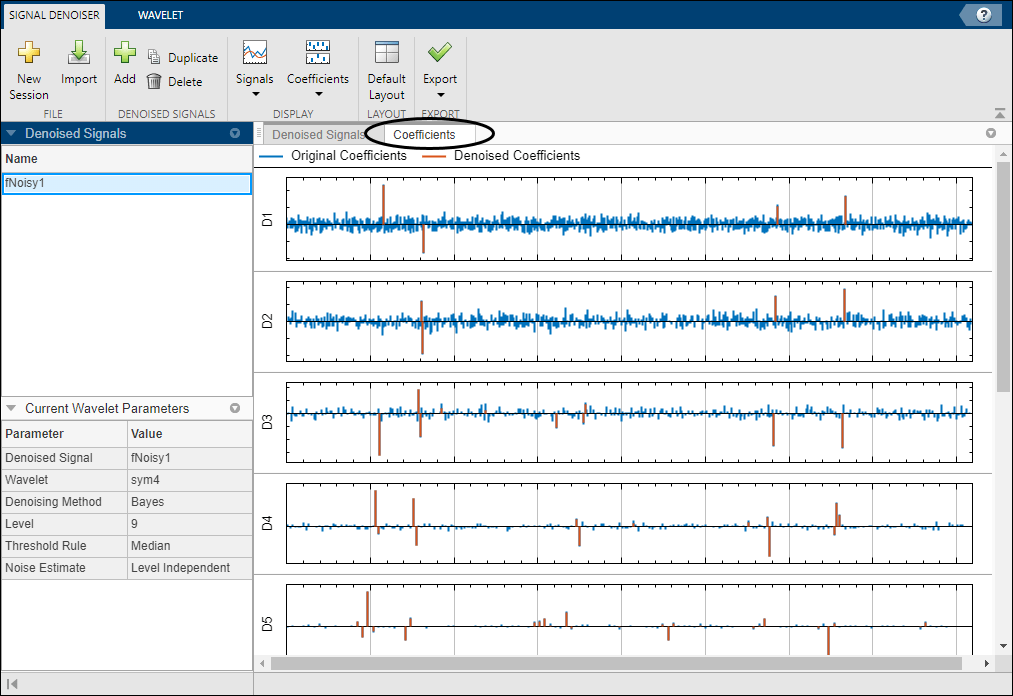Open the help question mark button

tap(984, 14)
